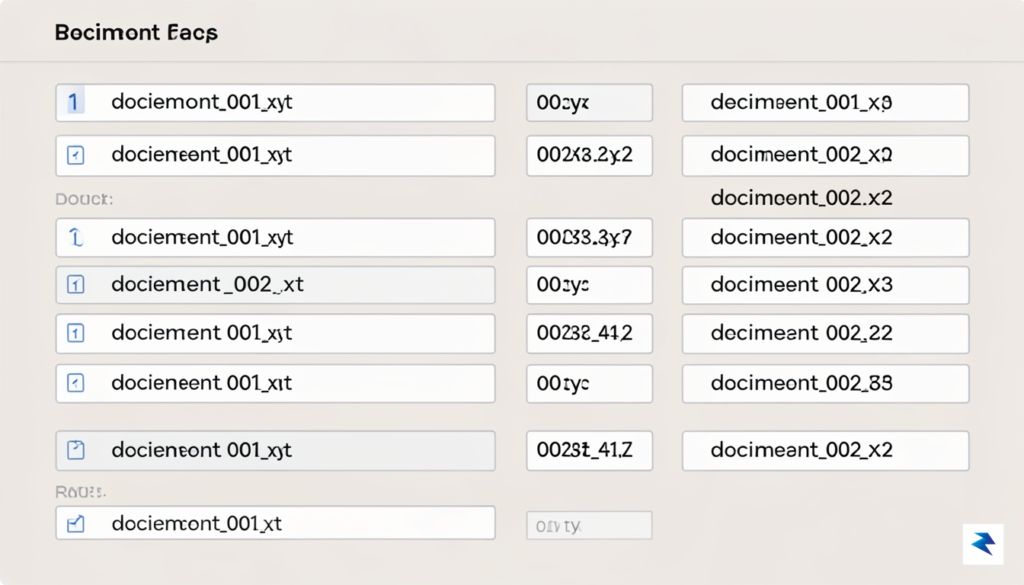Click the Bocimont Eacs heading
The width and height of the screenshot is (1024, 585).
[x=136, y=33]
